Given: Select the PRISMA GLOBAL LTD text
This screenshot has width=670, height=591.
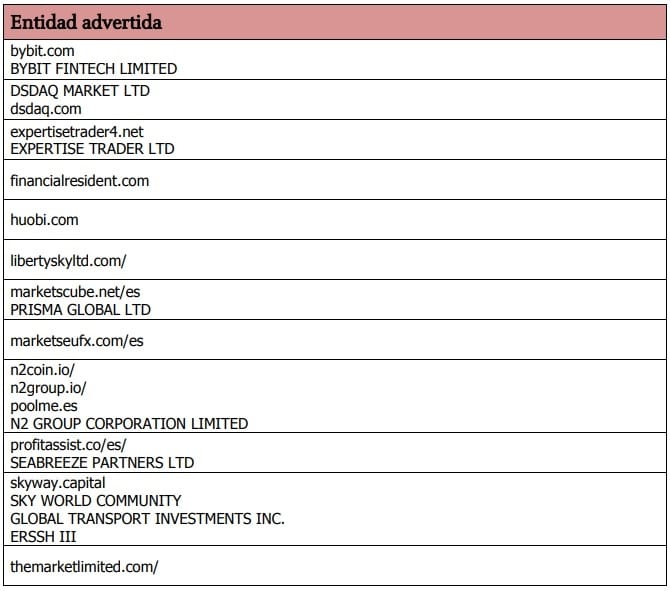Looking at the screenshot, I should (80, 310).
